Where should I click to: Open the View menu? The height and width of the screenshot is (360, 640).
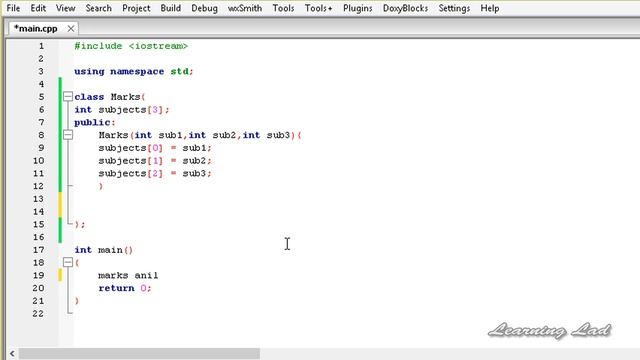point(65,8)
